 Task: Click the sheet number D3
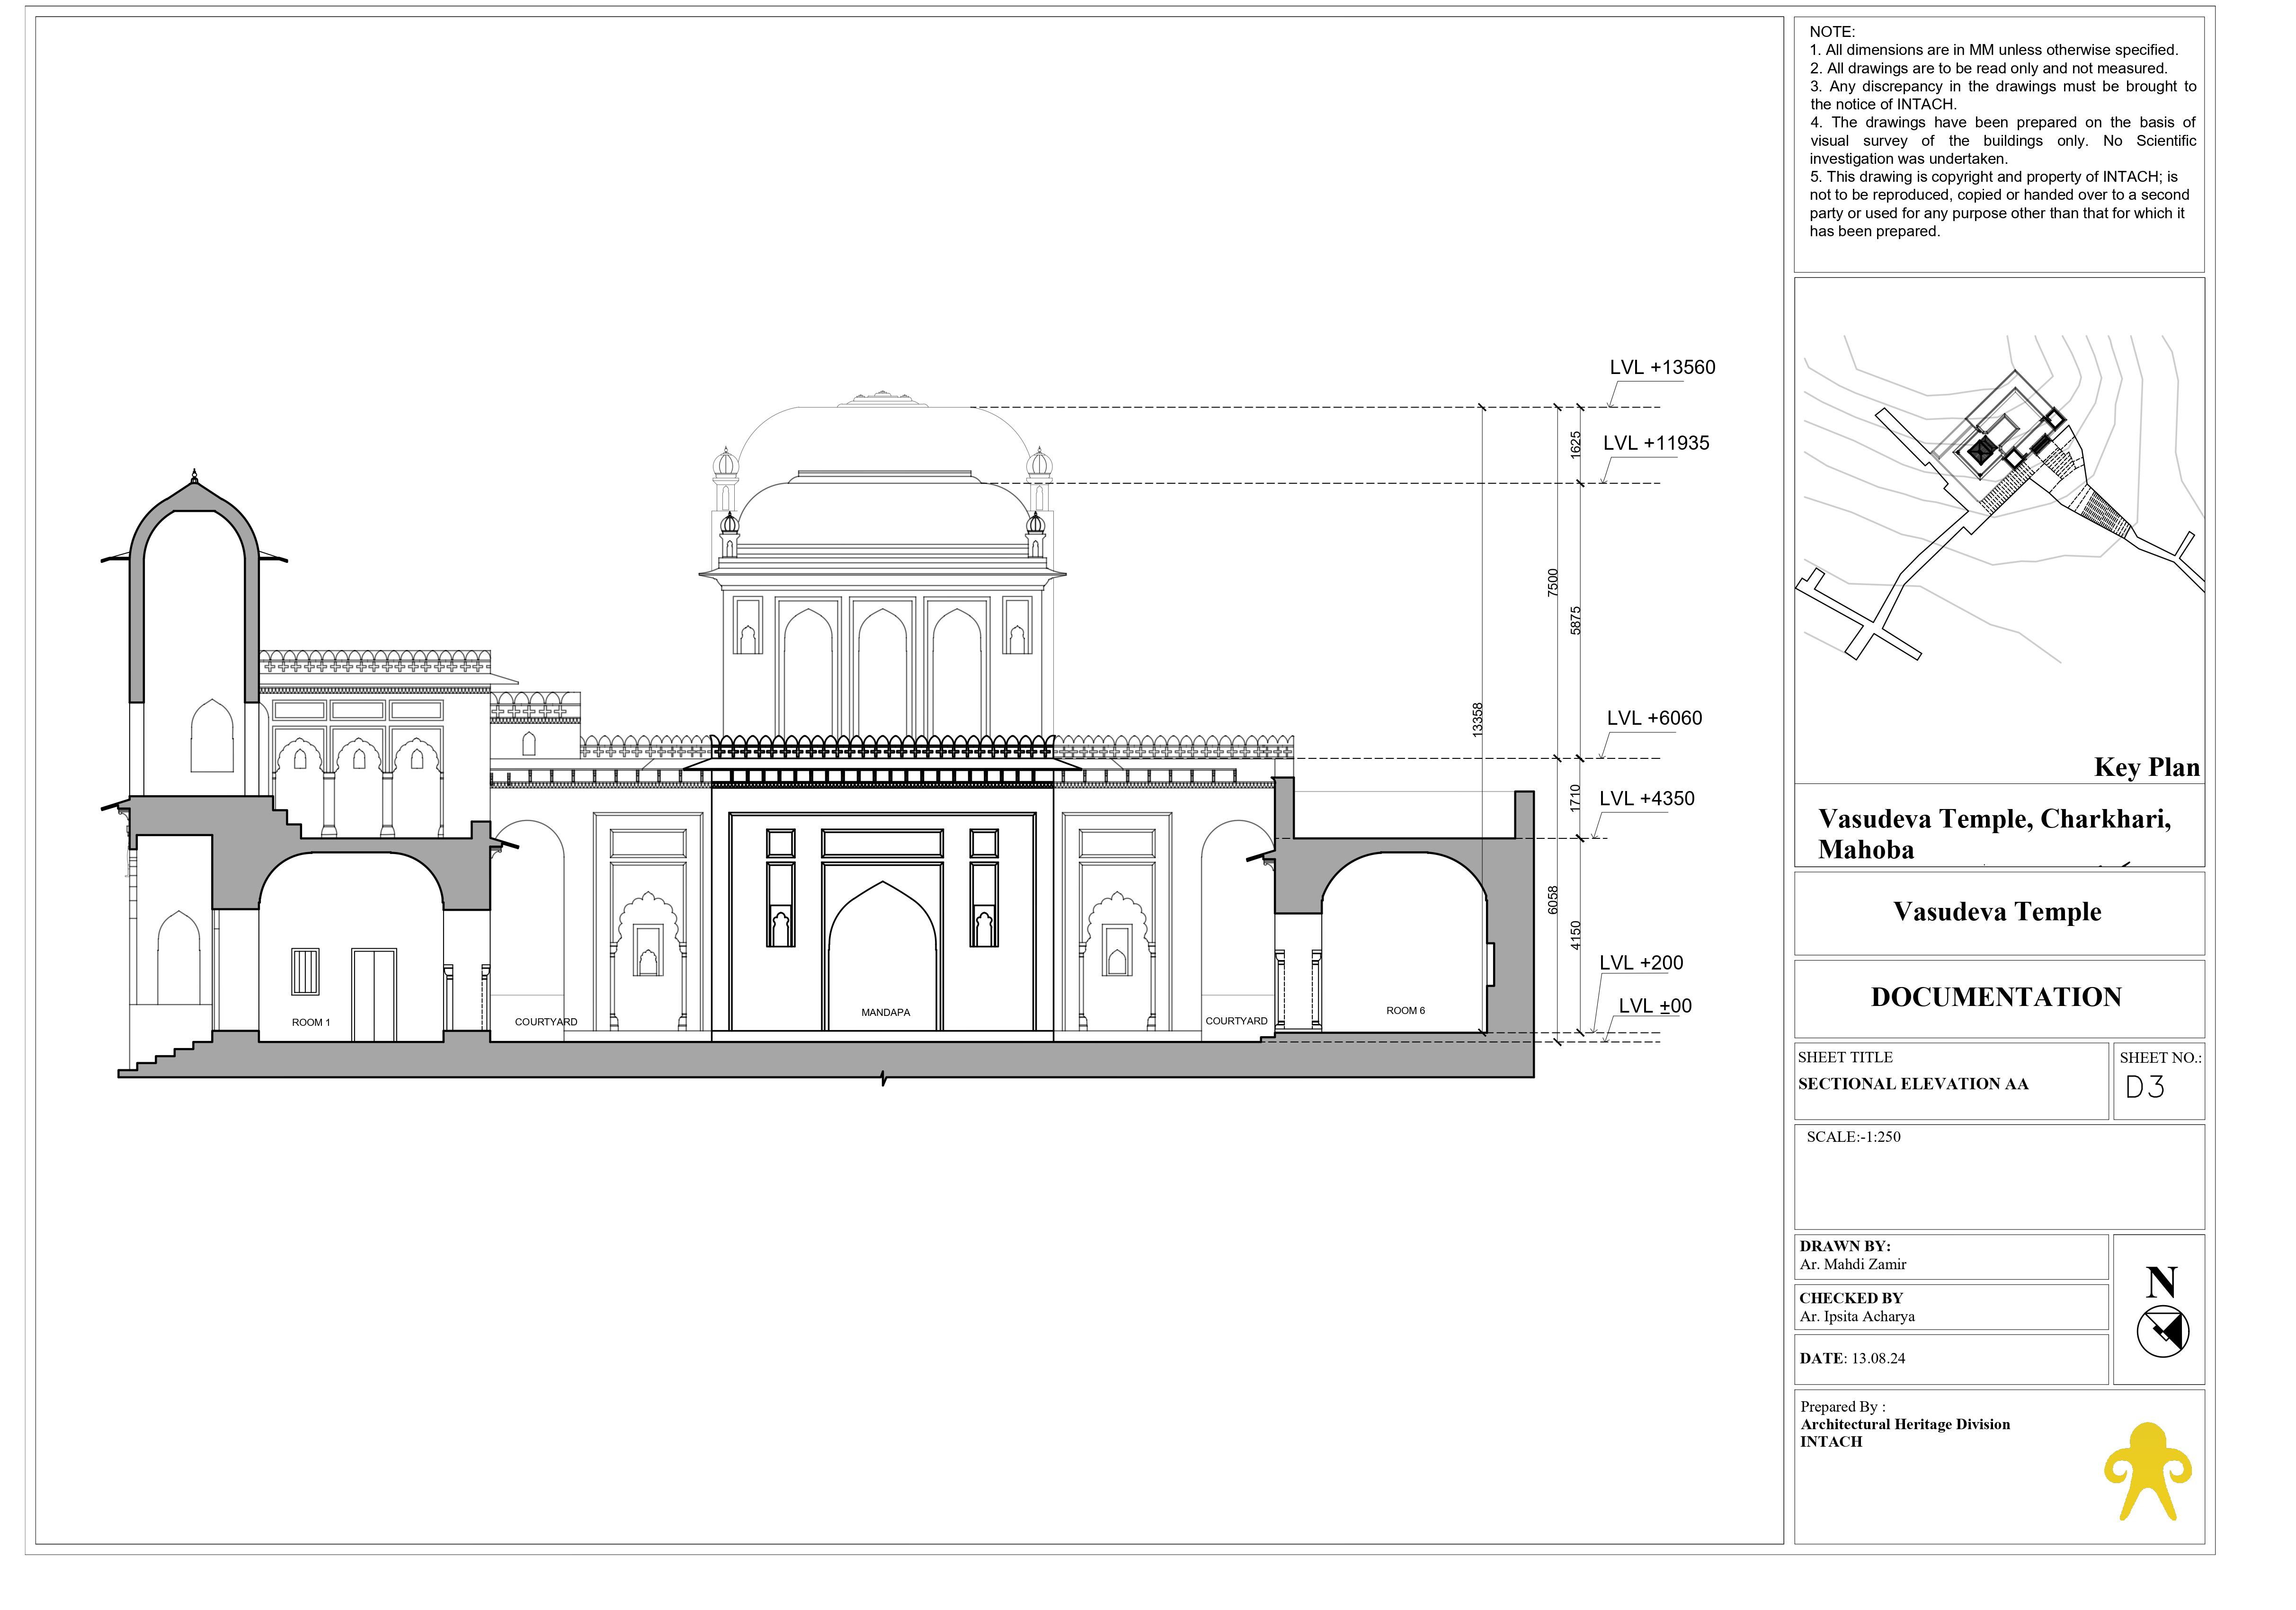(x=2144, y=1087)
